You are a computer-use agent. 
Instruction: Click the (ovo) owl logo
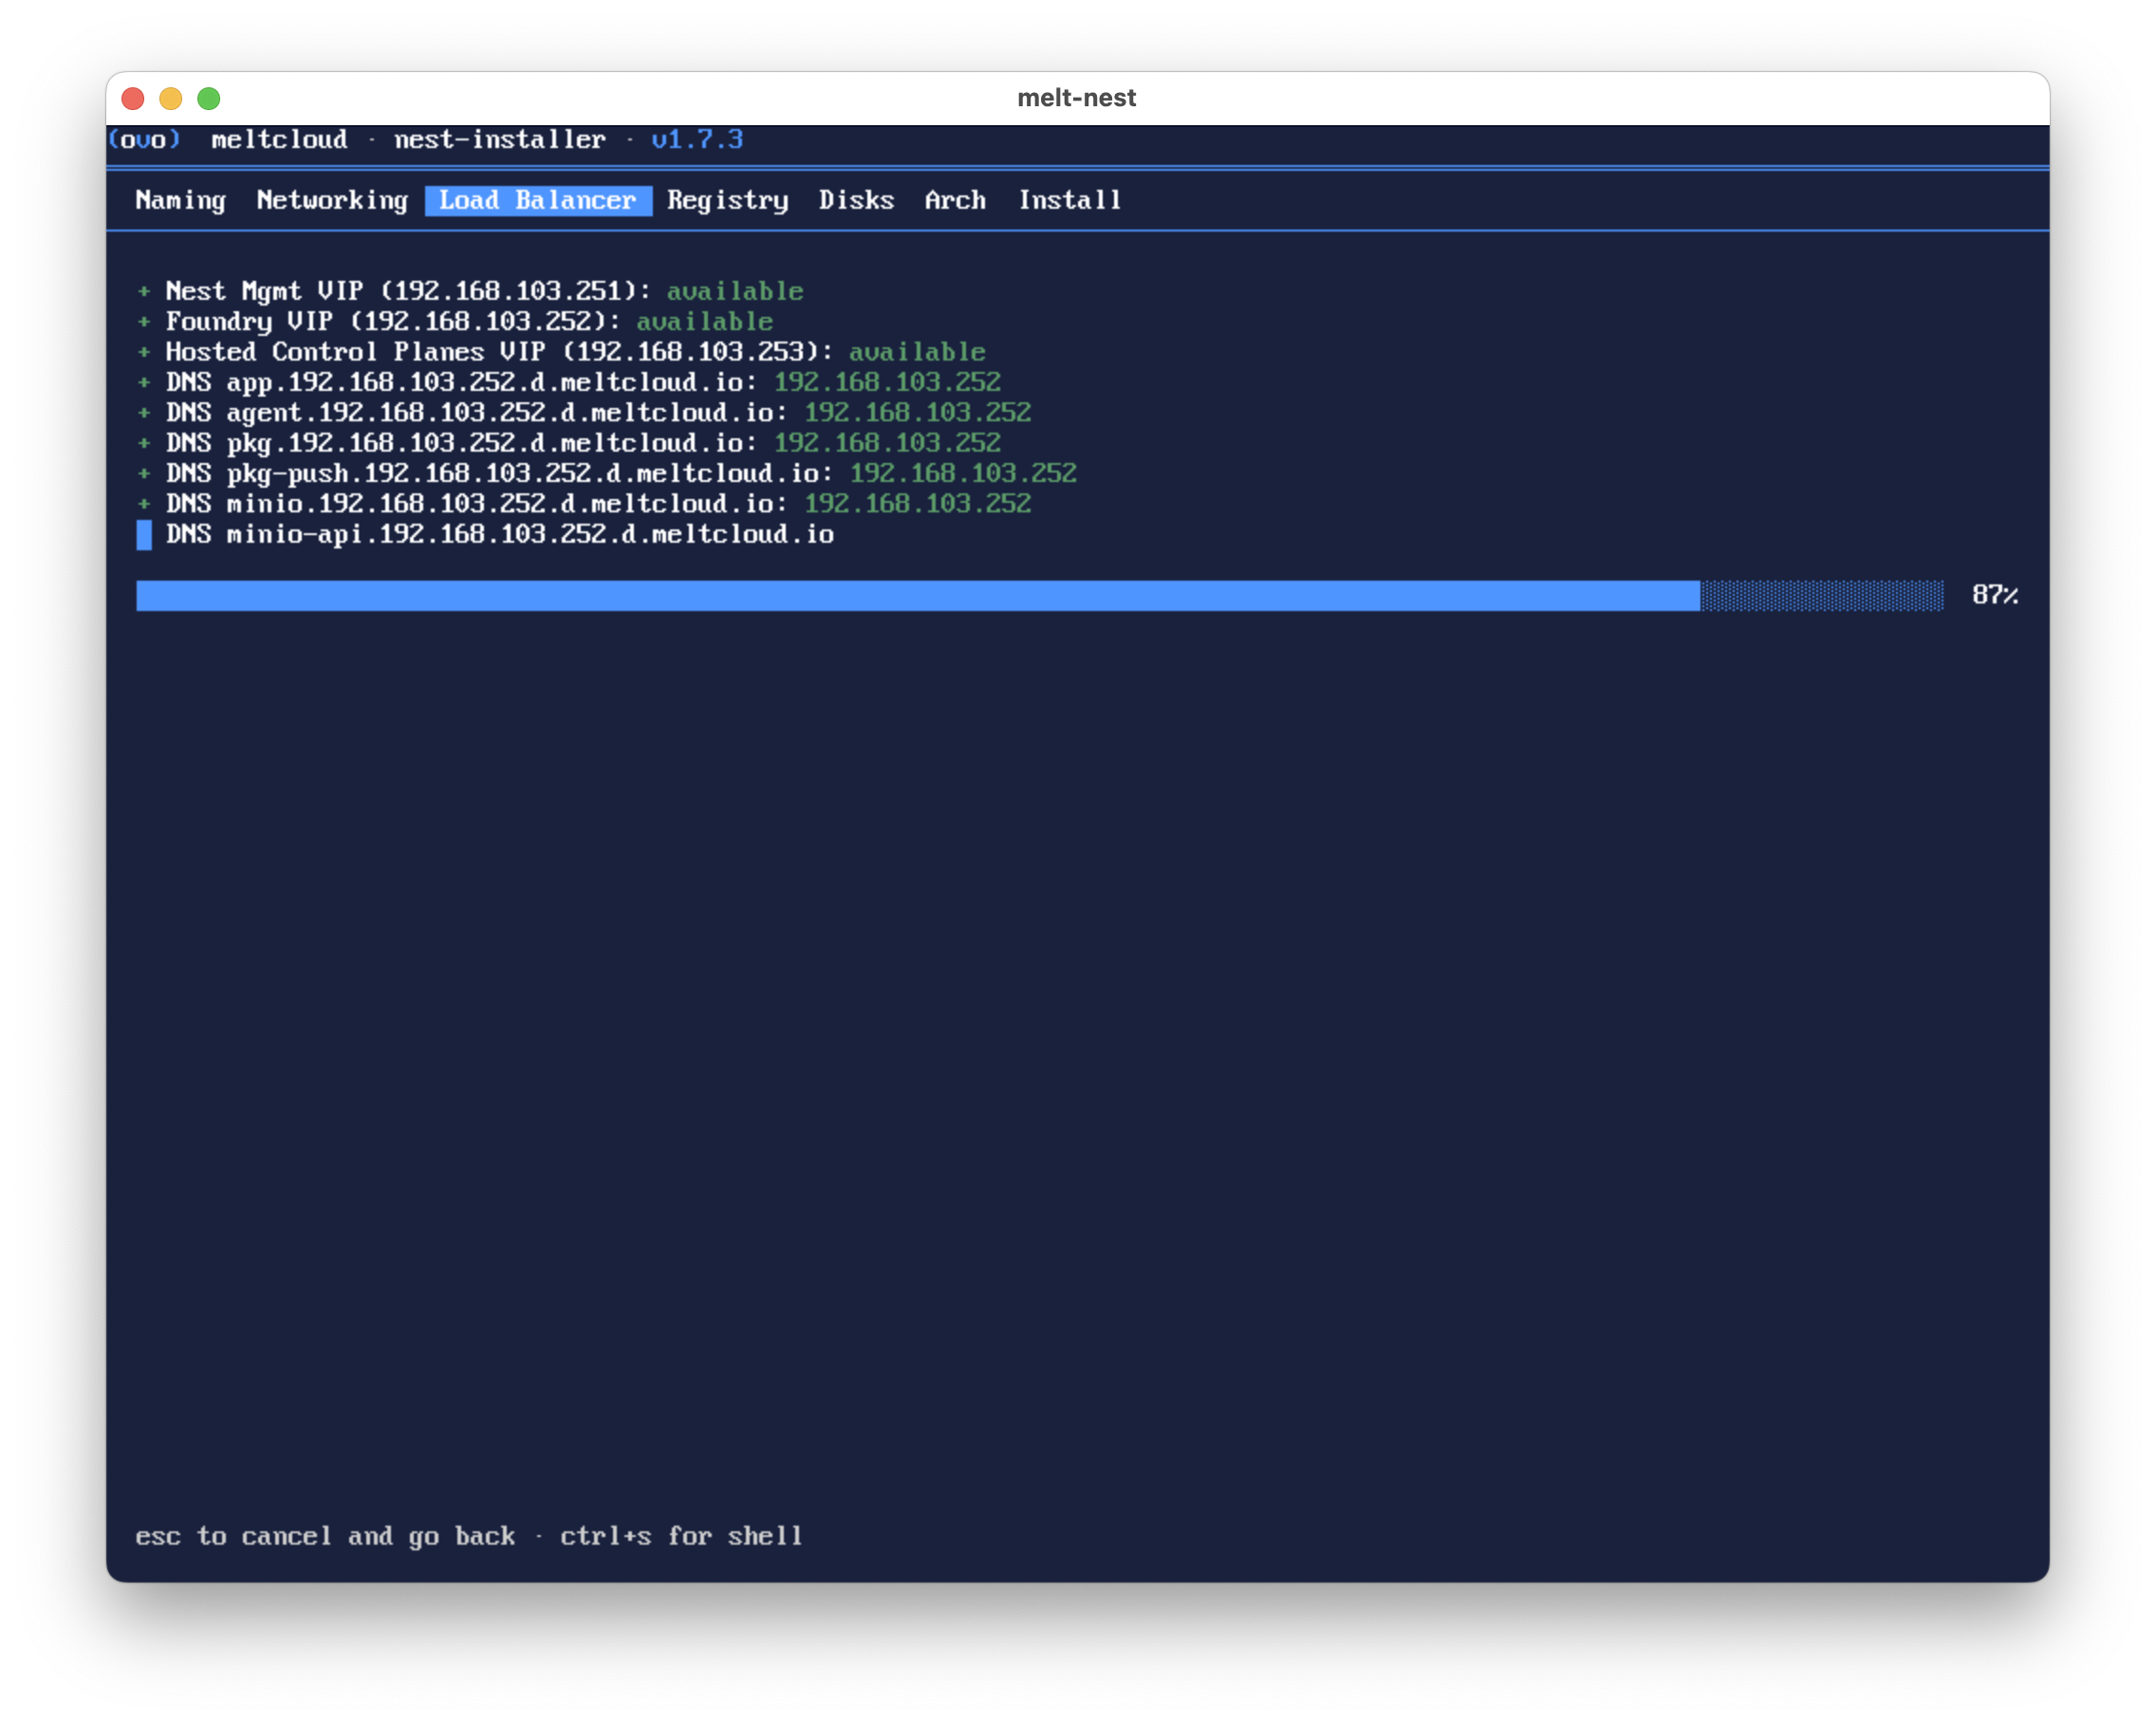(144, 139)
